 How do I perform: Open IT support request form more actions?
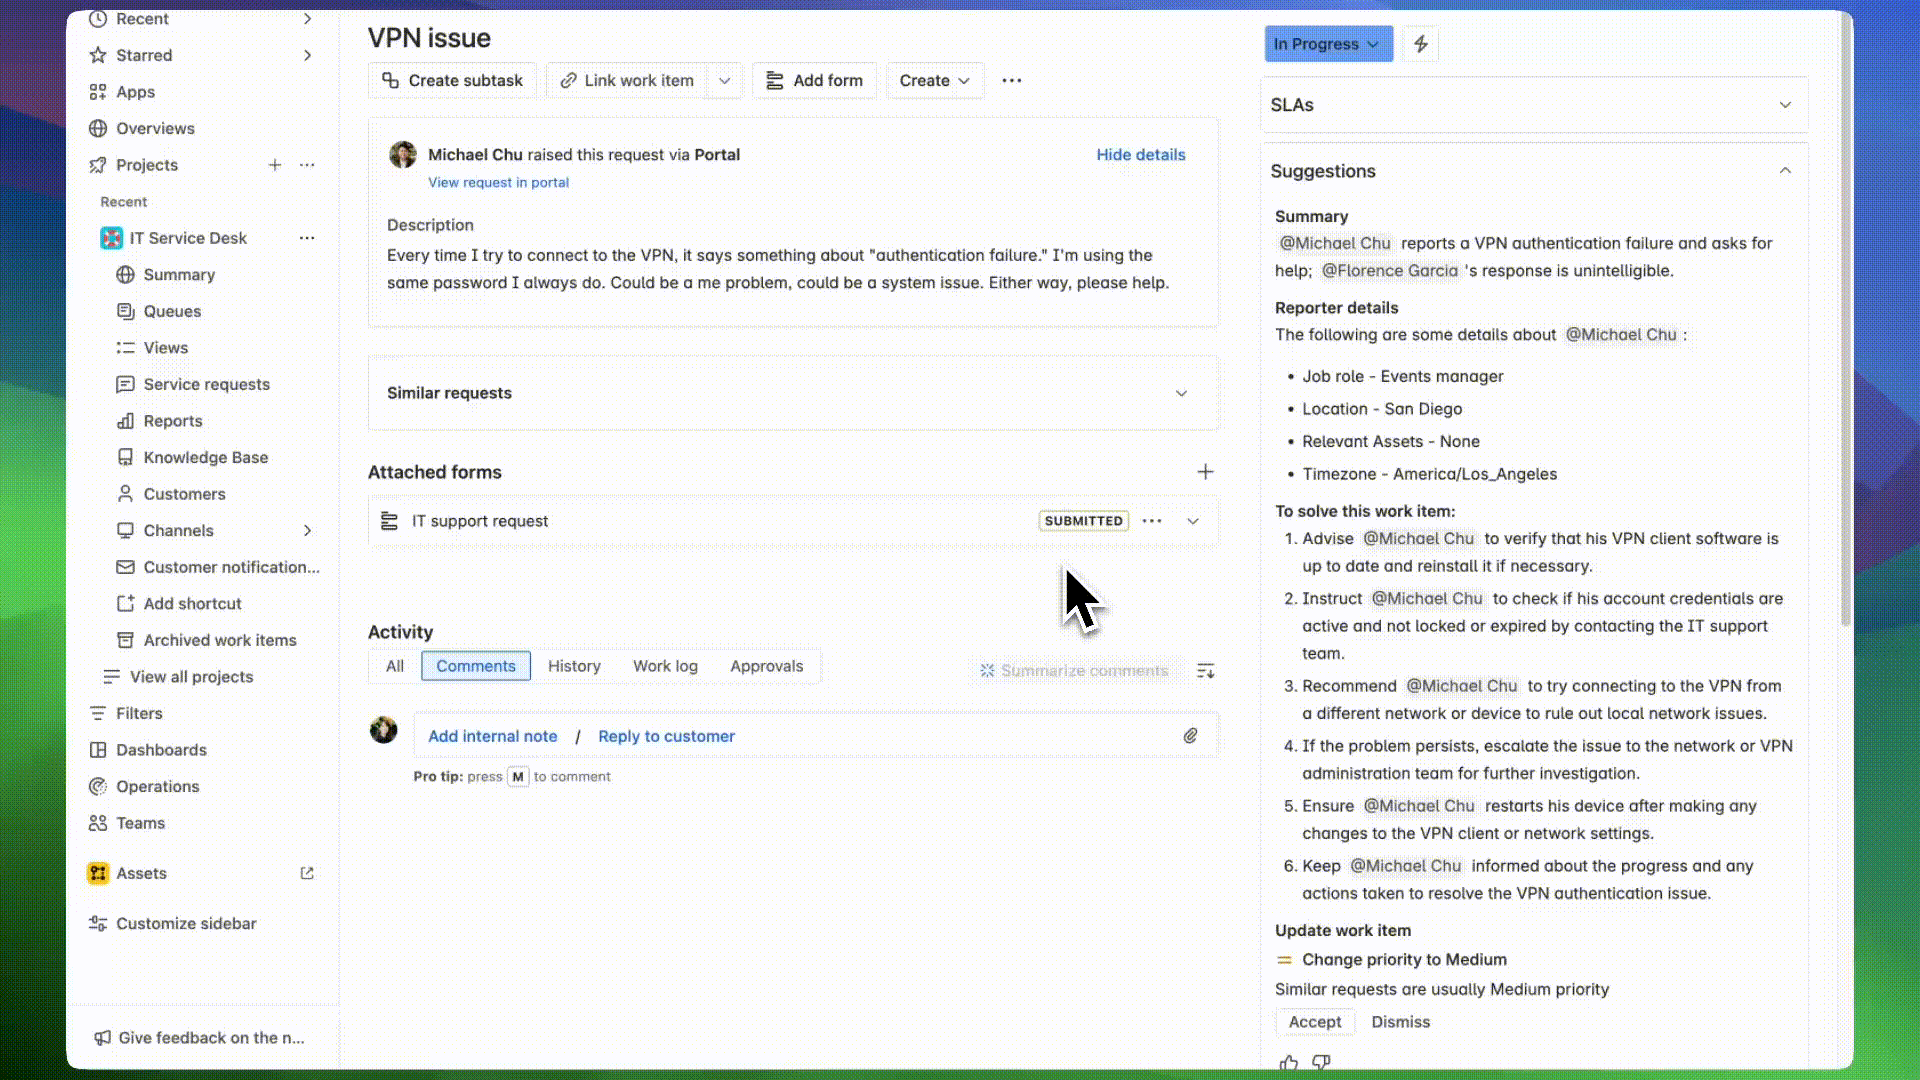click(1152, 521)
